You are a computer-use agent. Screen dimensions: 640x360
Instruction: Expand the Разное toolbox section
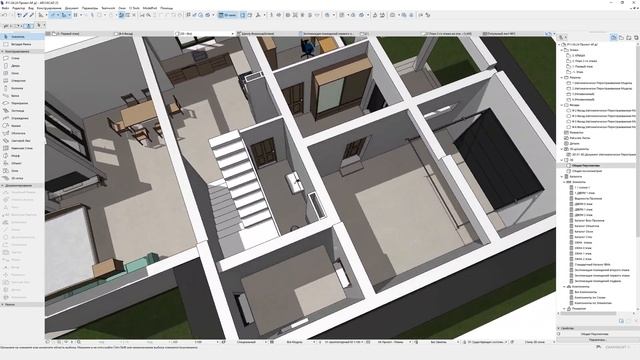click(x=3, y=304)
